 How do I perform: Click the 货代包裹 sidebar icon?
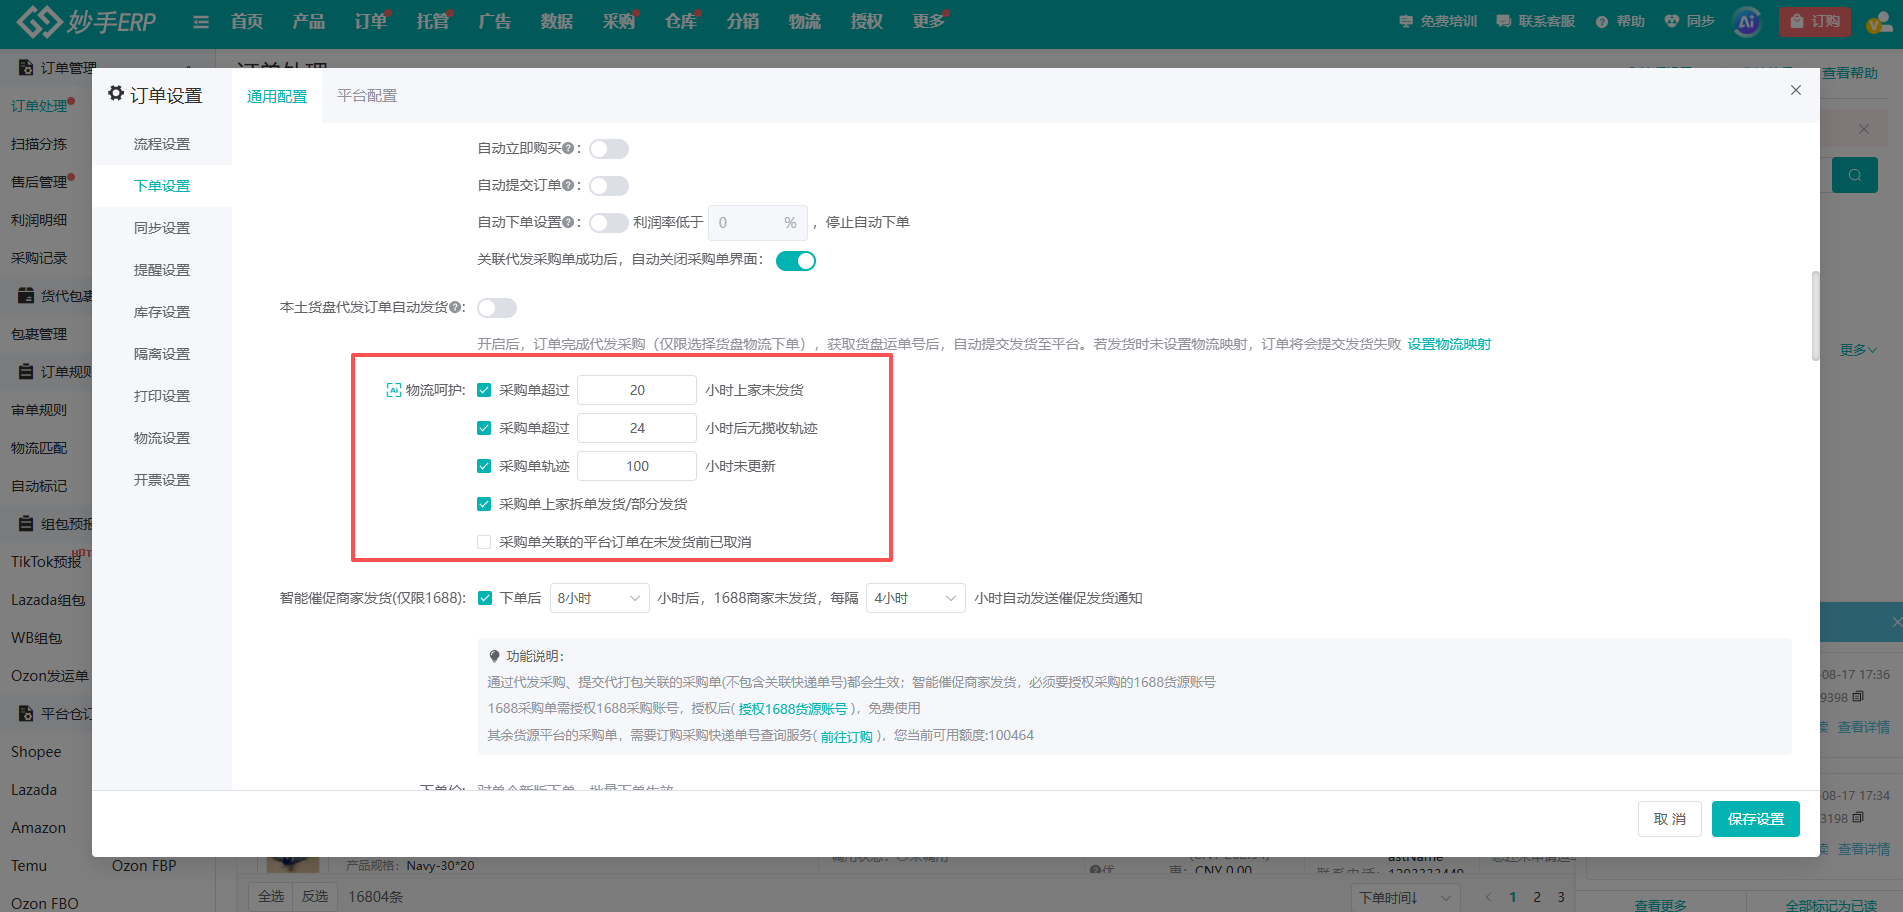tap(26, 296)
